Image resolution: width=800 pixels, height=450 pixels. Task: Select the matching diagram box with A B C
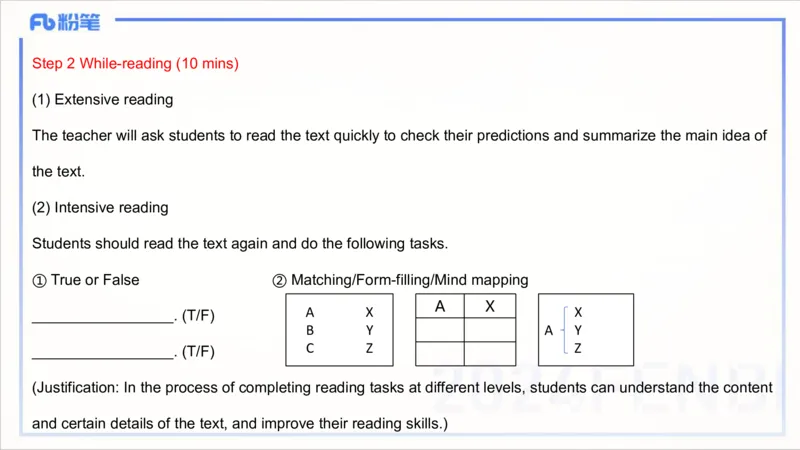point(339,330)
